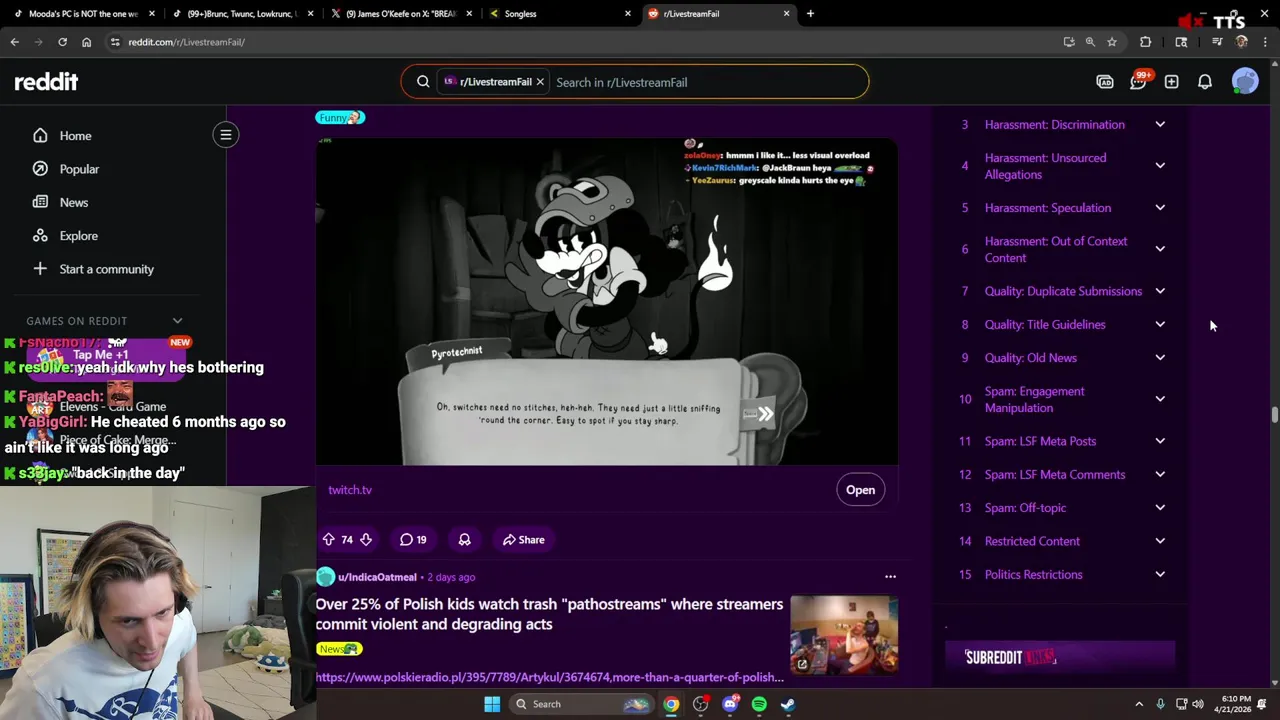The width and height of the screenshot is (1280, 720).
Task: Click the Reddit advertise AD icon
Action: [1105, 82]
